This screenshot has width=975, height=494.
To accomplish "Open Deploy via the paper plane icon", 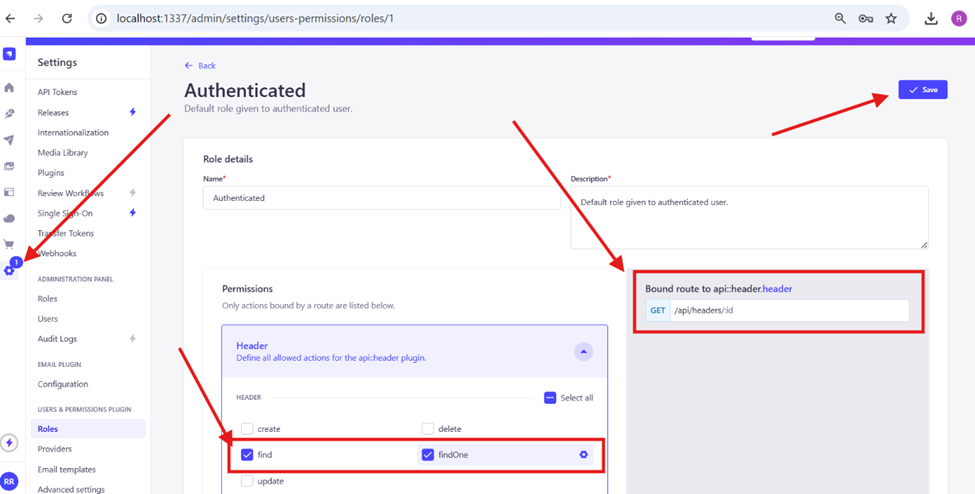I will tap(9, 140).
